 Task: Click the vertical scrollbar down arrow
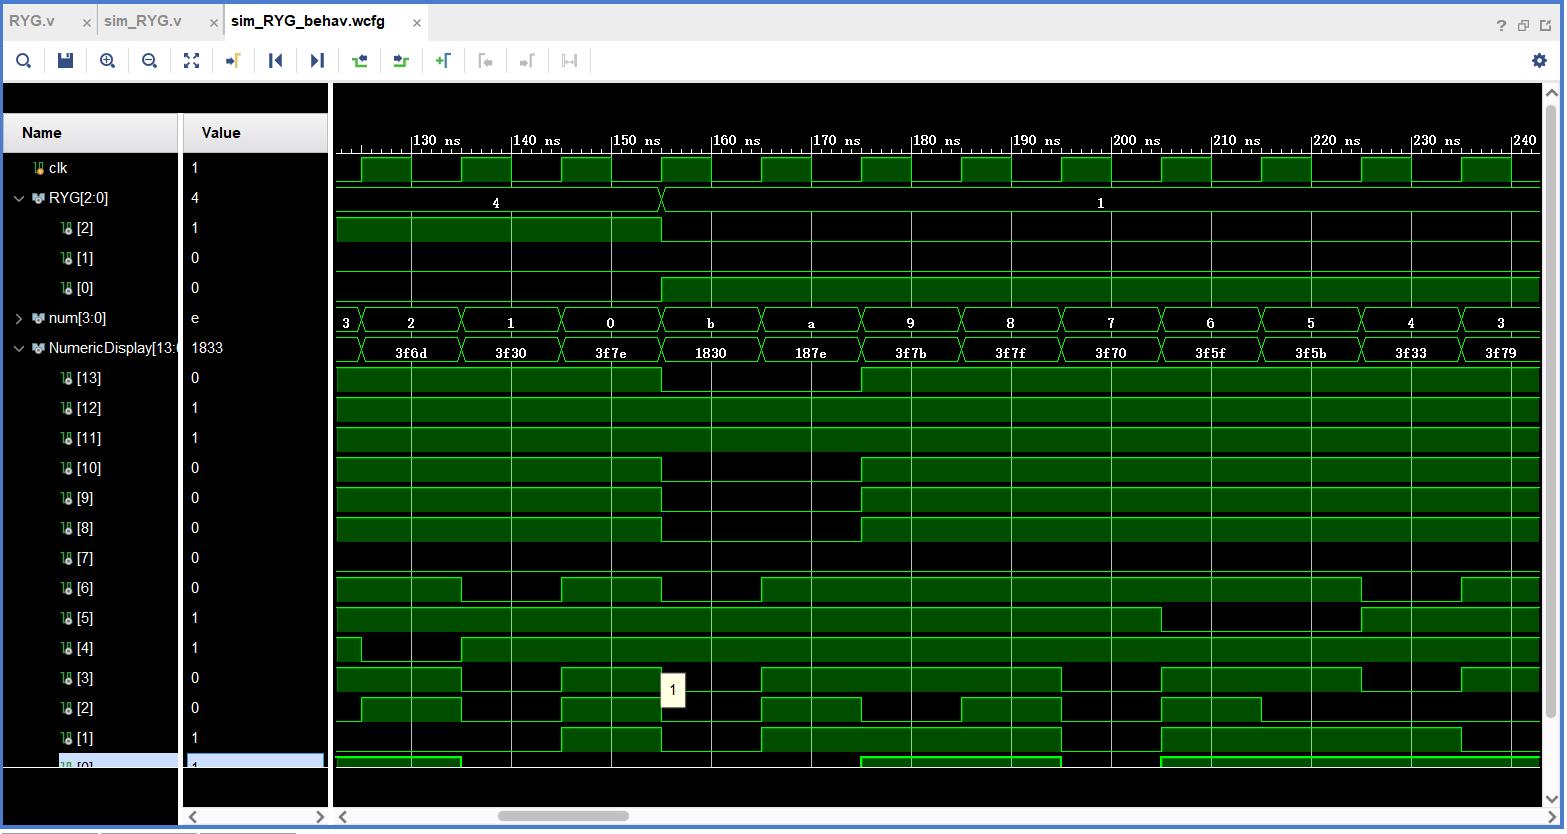1552,798
